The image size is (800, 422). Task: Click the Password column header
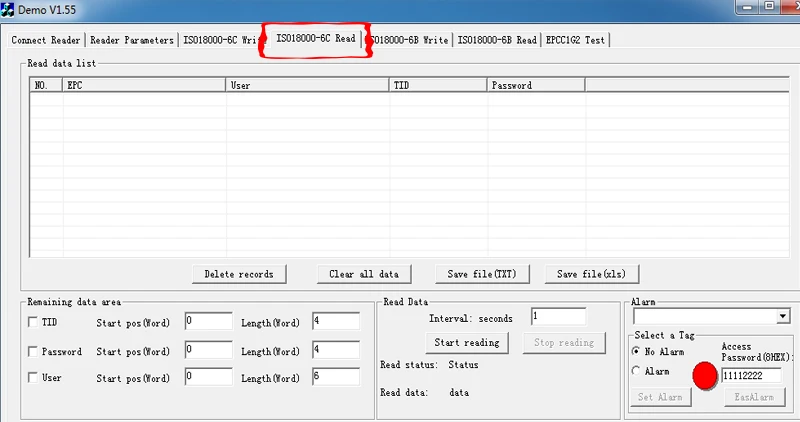(x=536, y=85)
